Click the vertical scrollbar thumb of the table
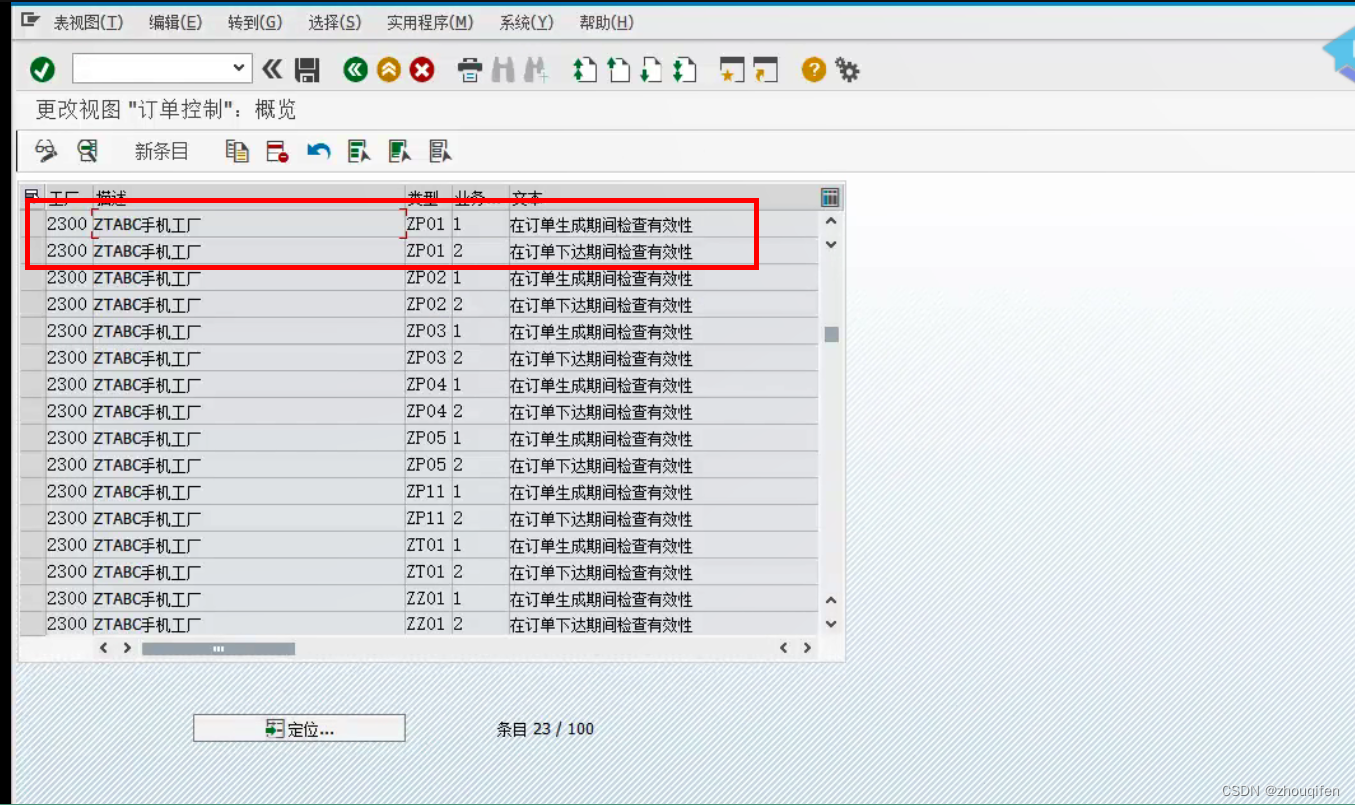 831,335
